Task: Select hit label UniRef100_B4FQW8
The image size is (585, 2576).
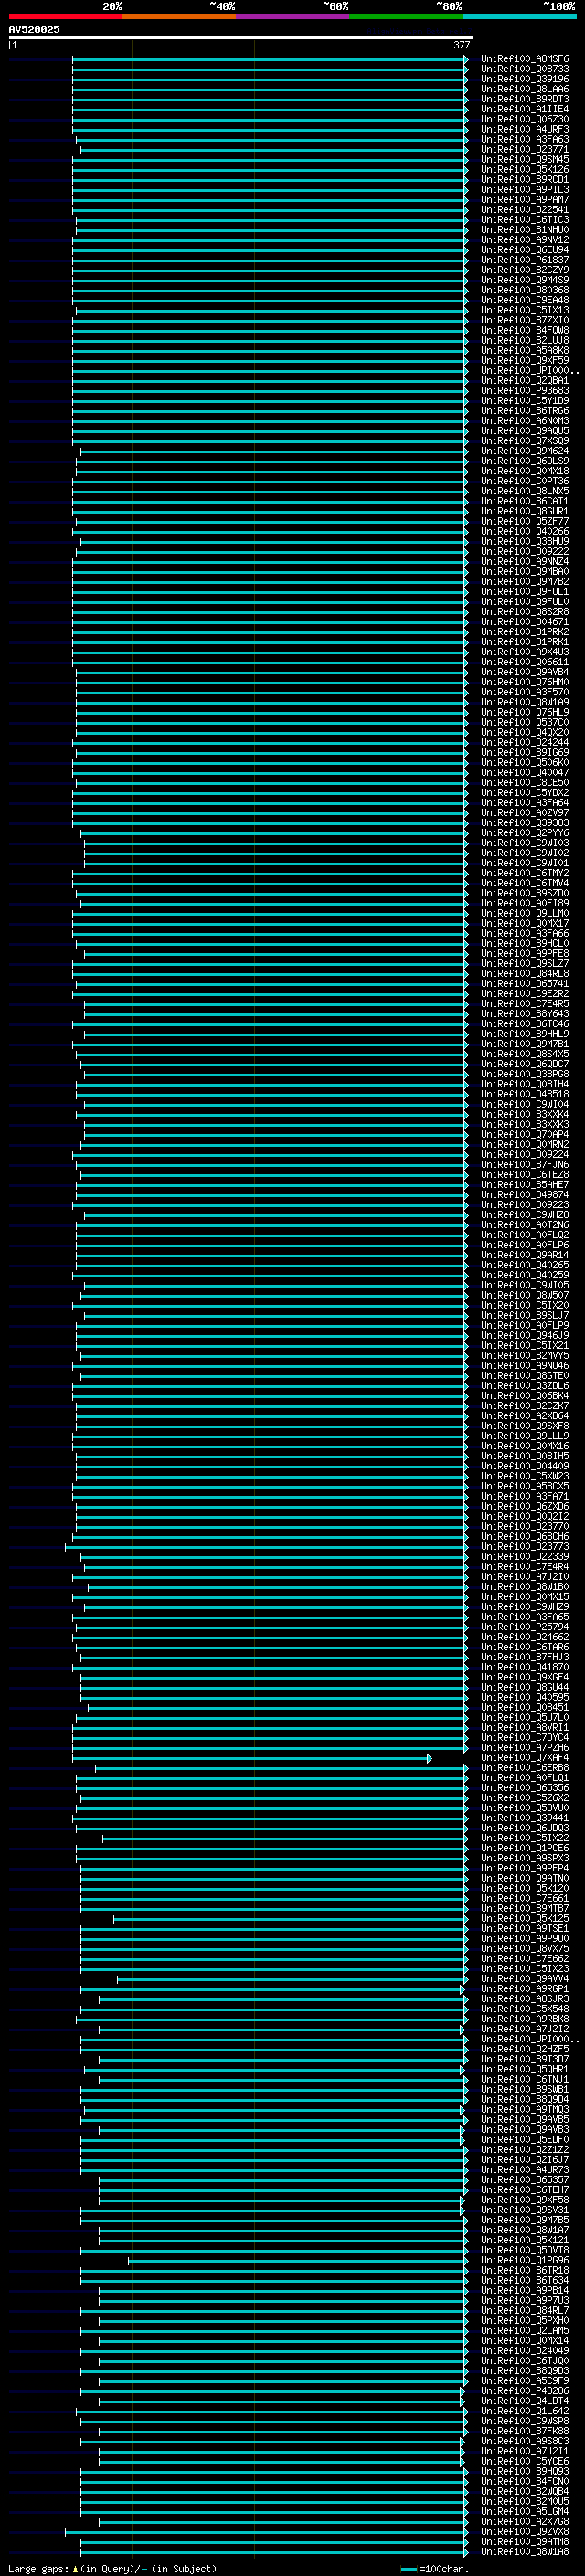Action: coord(525,330)
